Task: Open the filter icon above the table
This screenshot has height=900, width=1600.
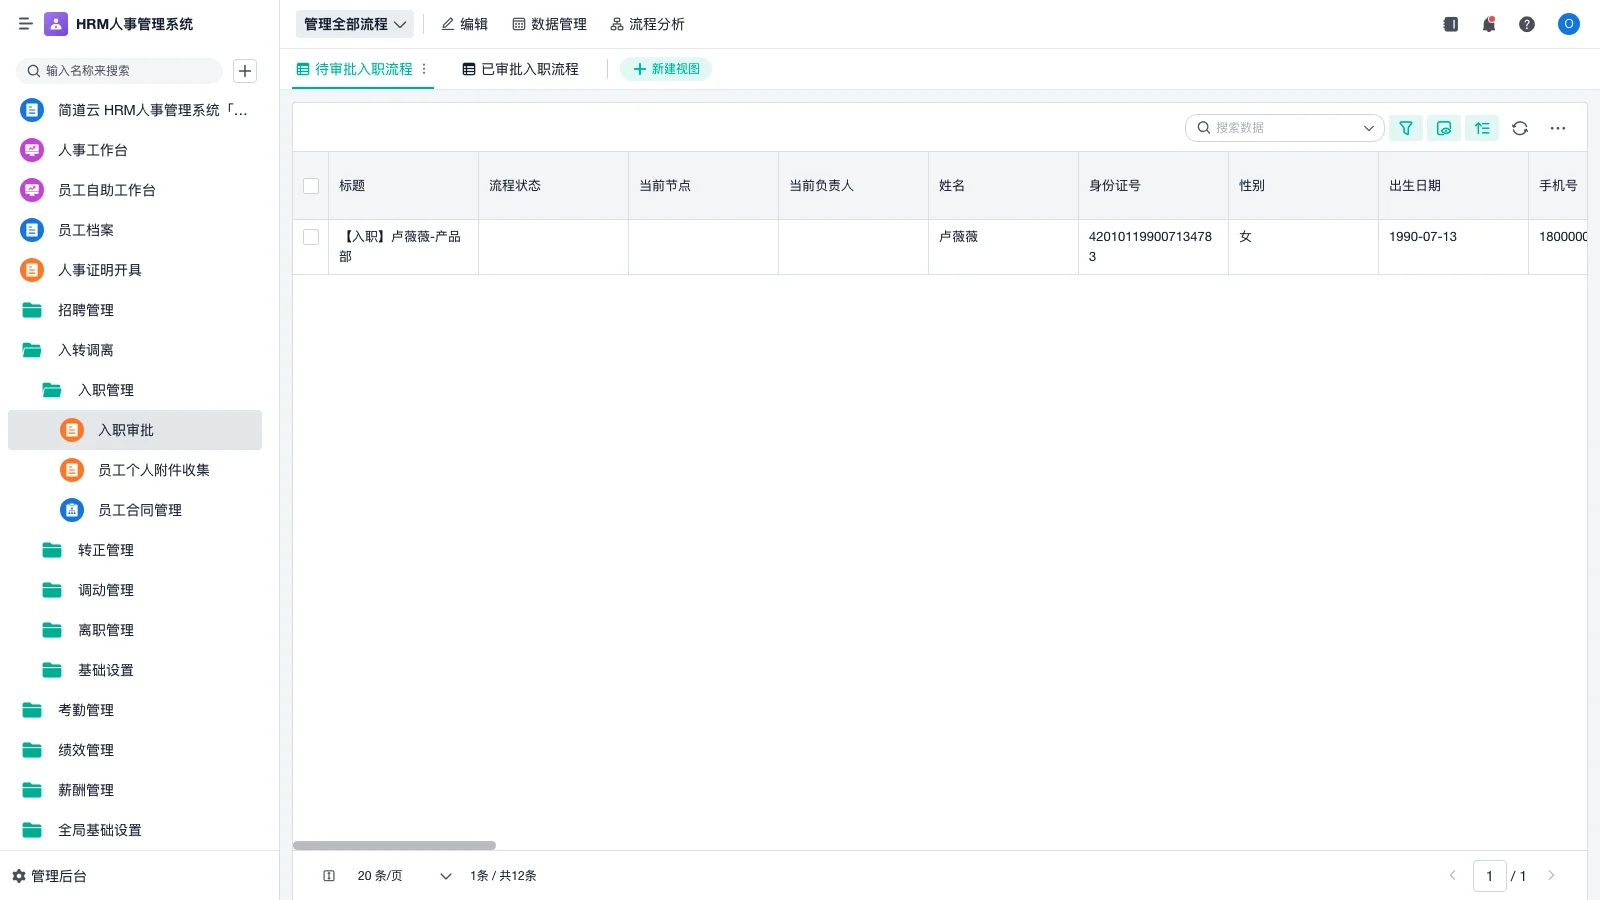Action: point(1406,128)
